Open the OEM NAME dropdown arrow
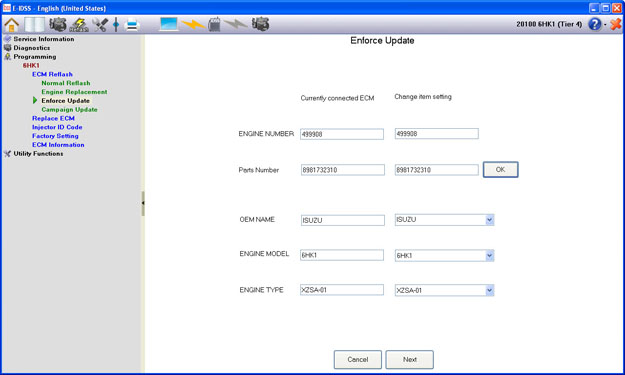Viewport: 625px width, 375px height. click(489, 220)
